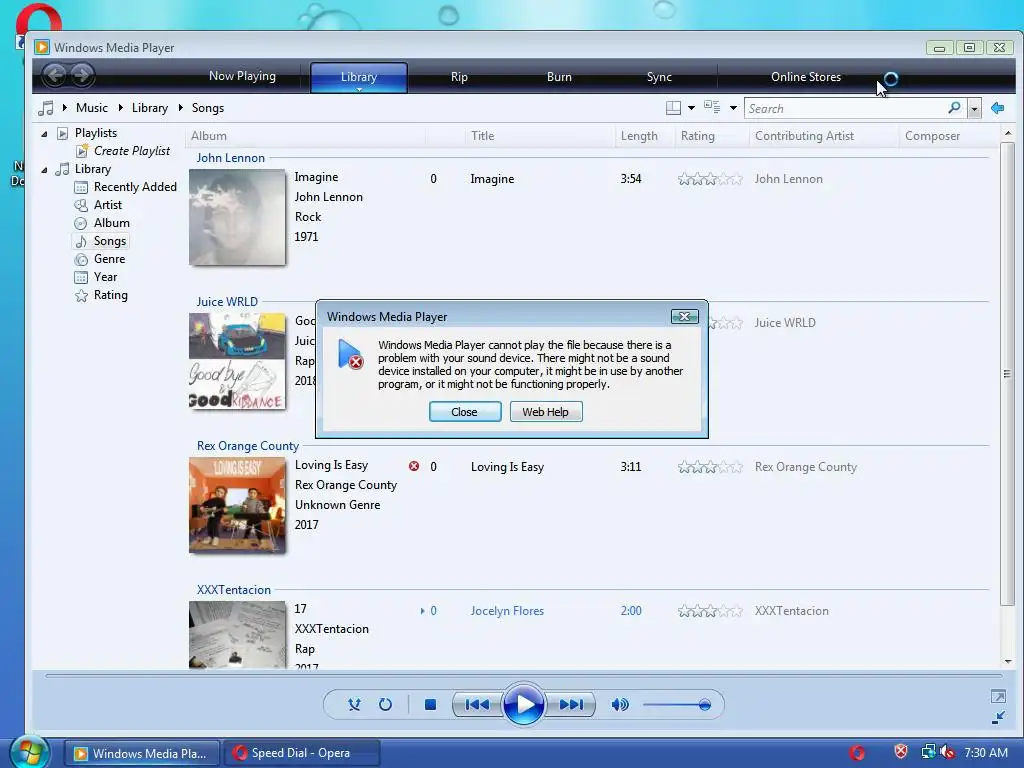This screenshot has width=1024, height=768.
Task: Start playback with the Play button
Action: tap(524, 705)
